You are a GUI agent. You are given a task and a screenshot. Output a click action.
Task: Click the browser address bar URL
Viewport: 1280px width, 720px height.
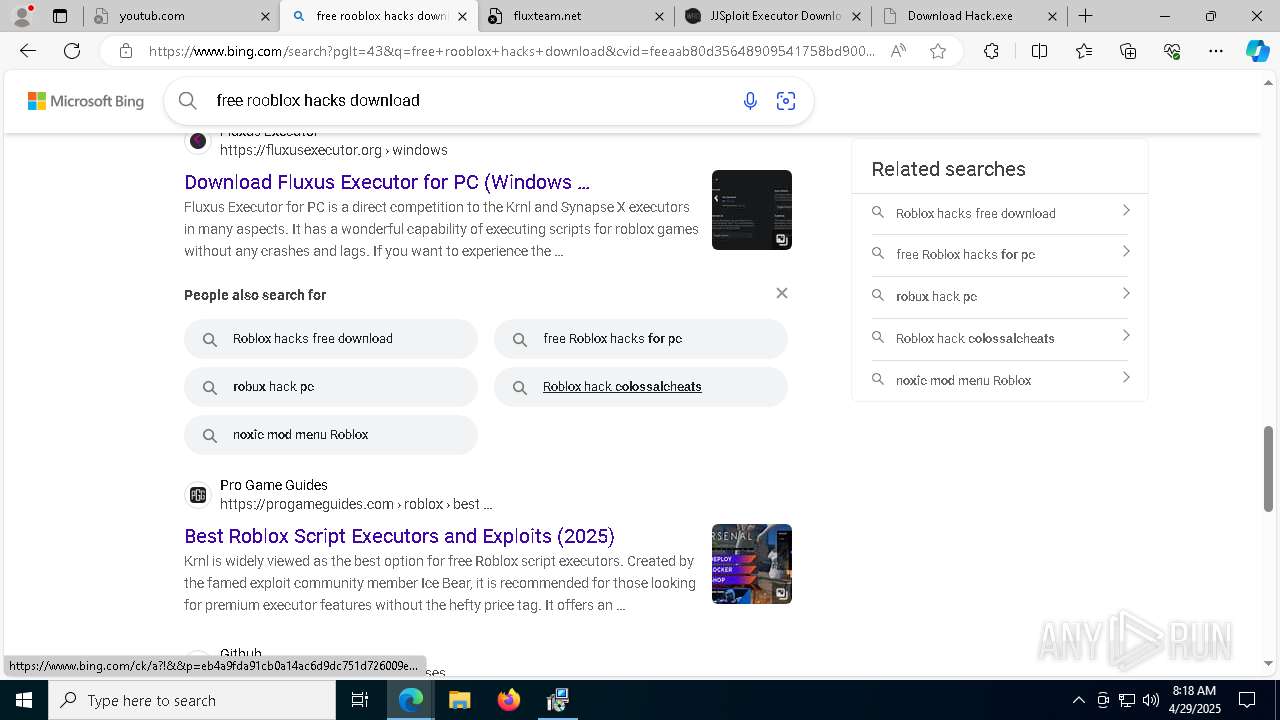coord(511,51)
